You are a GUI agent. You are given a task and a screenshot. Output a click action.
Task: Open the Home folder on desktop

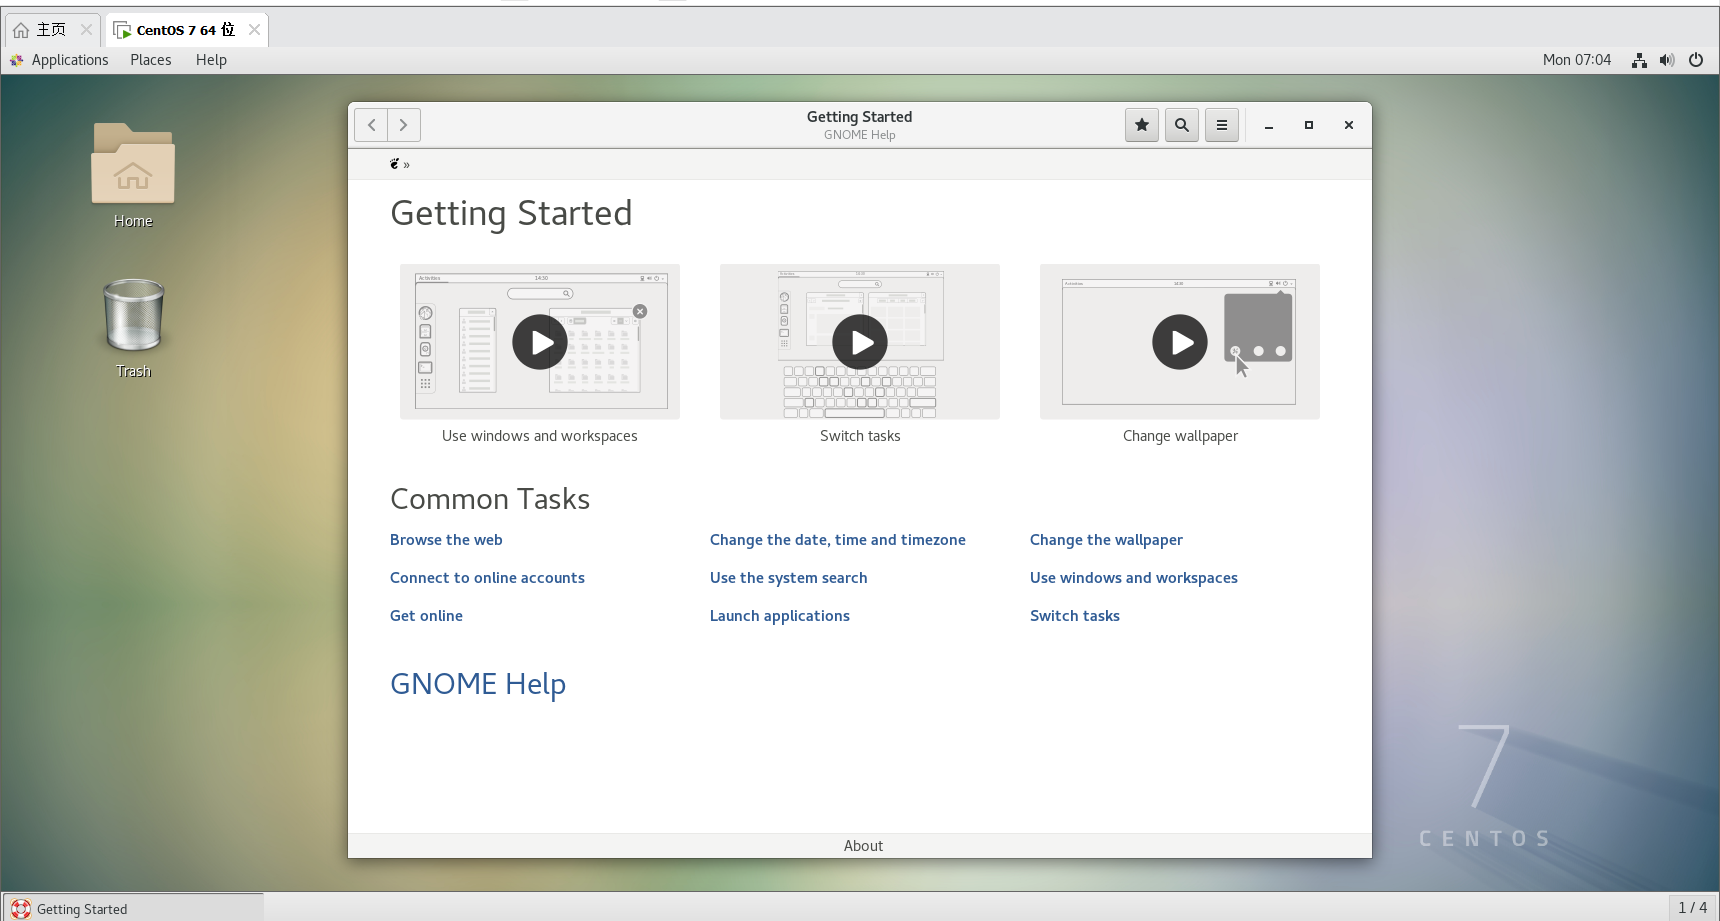[133, 165]
